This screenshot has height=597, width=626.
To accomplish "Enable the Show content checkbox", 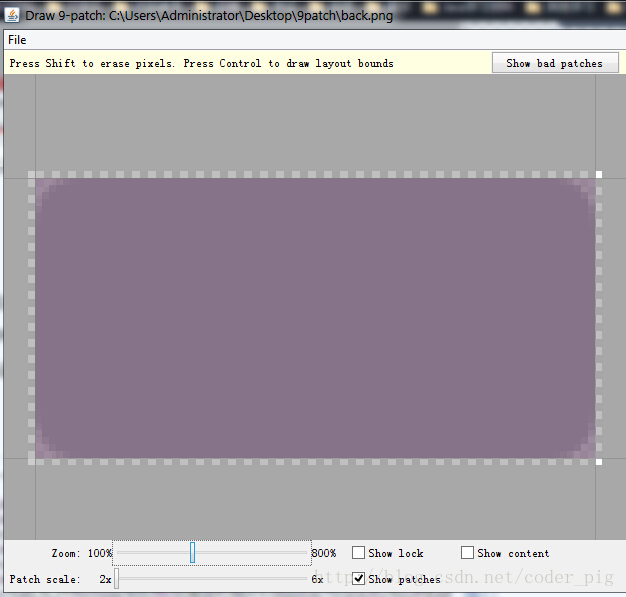I will coord(467,553).
